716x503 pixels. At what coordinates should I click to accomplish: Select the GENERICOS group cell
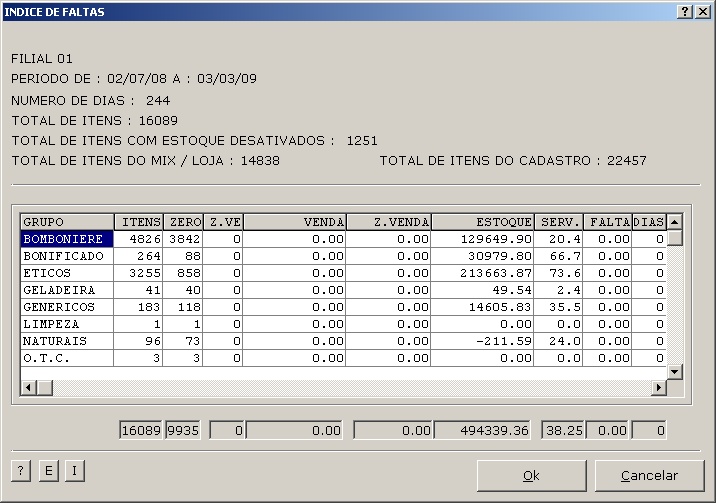click(66, 307)
